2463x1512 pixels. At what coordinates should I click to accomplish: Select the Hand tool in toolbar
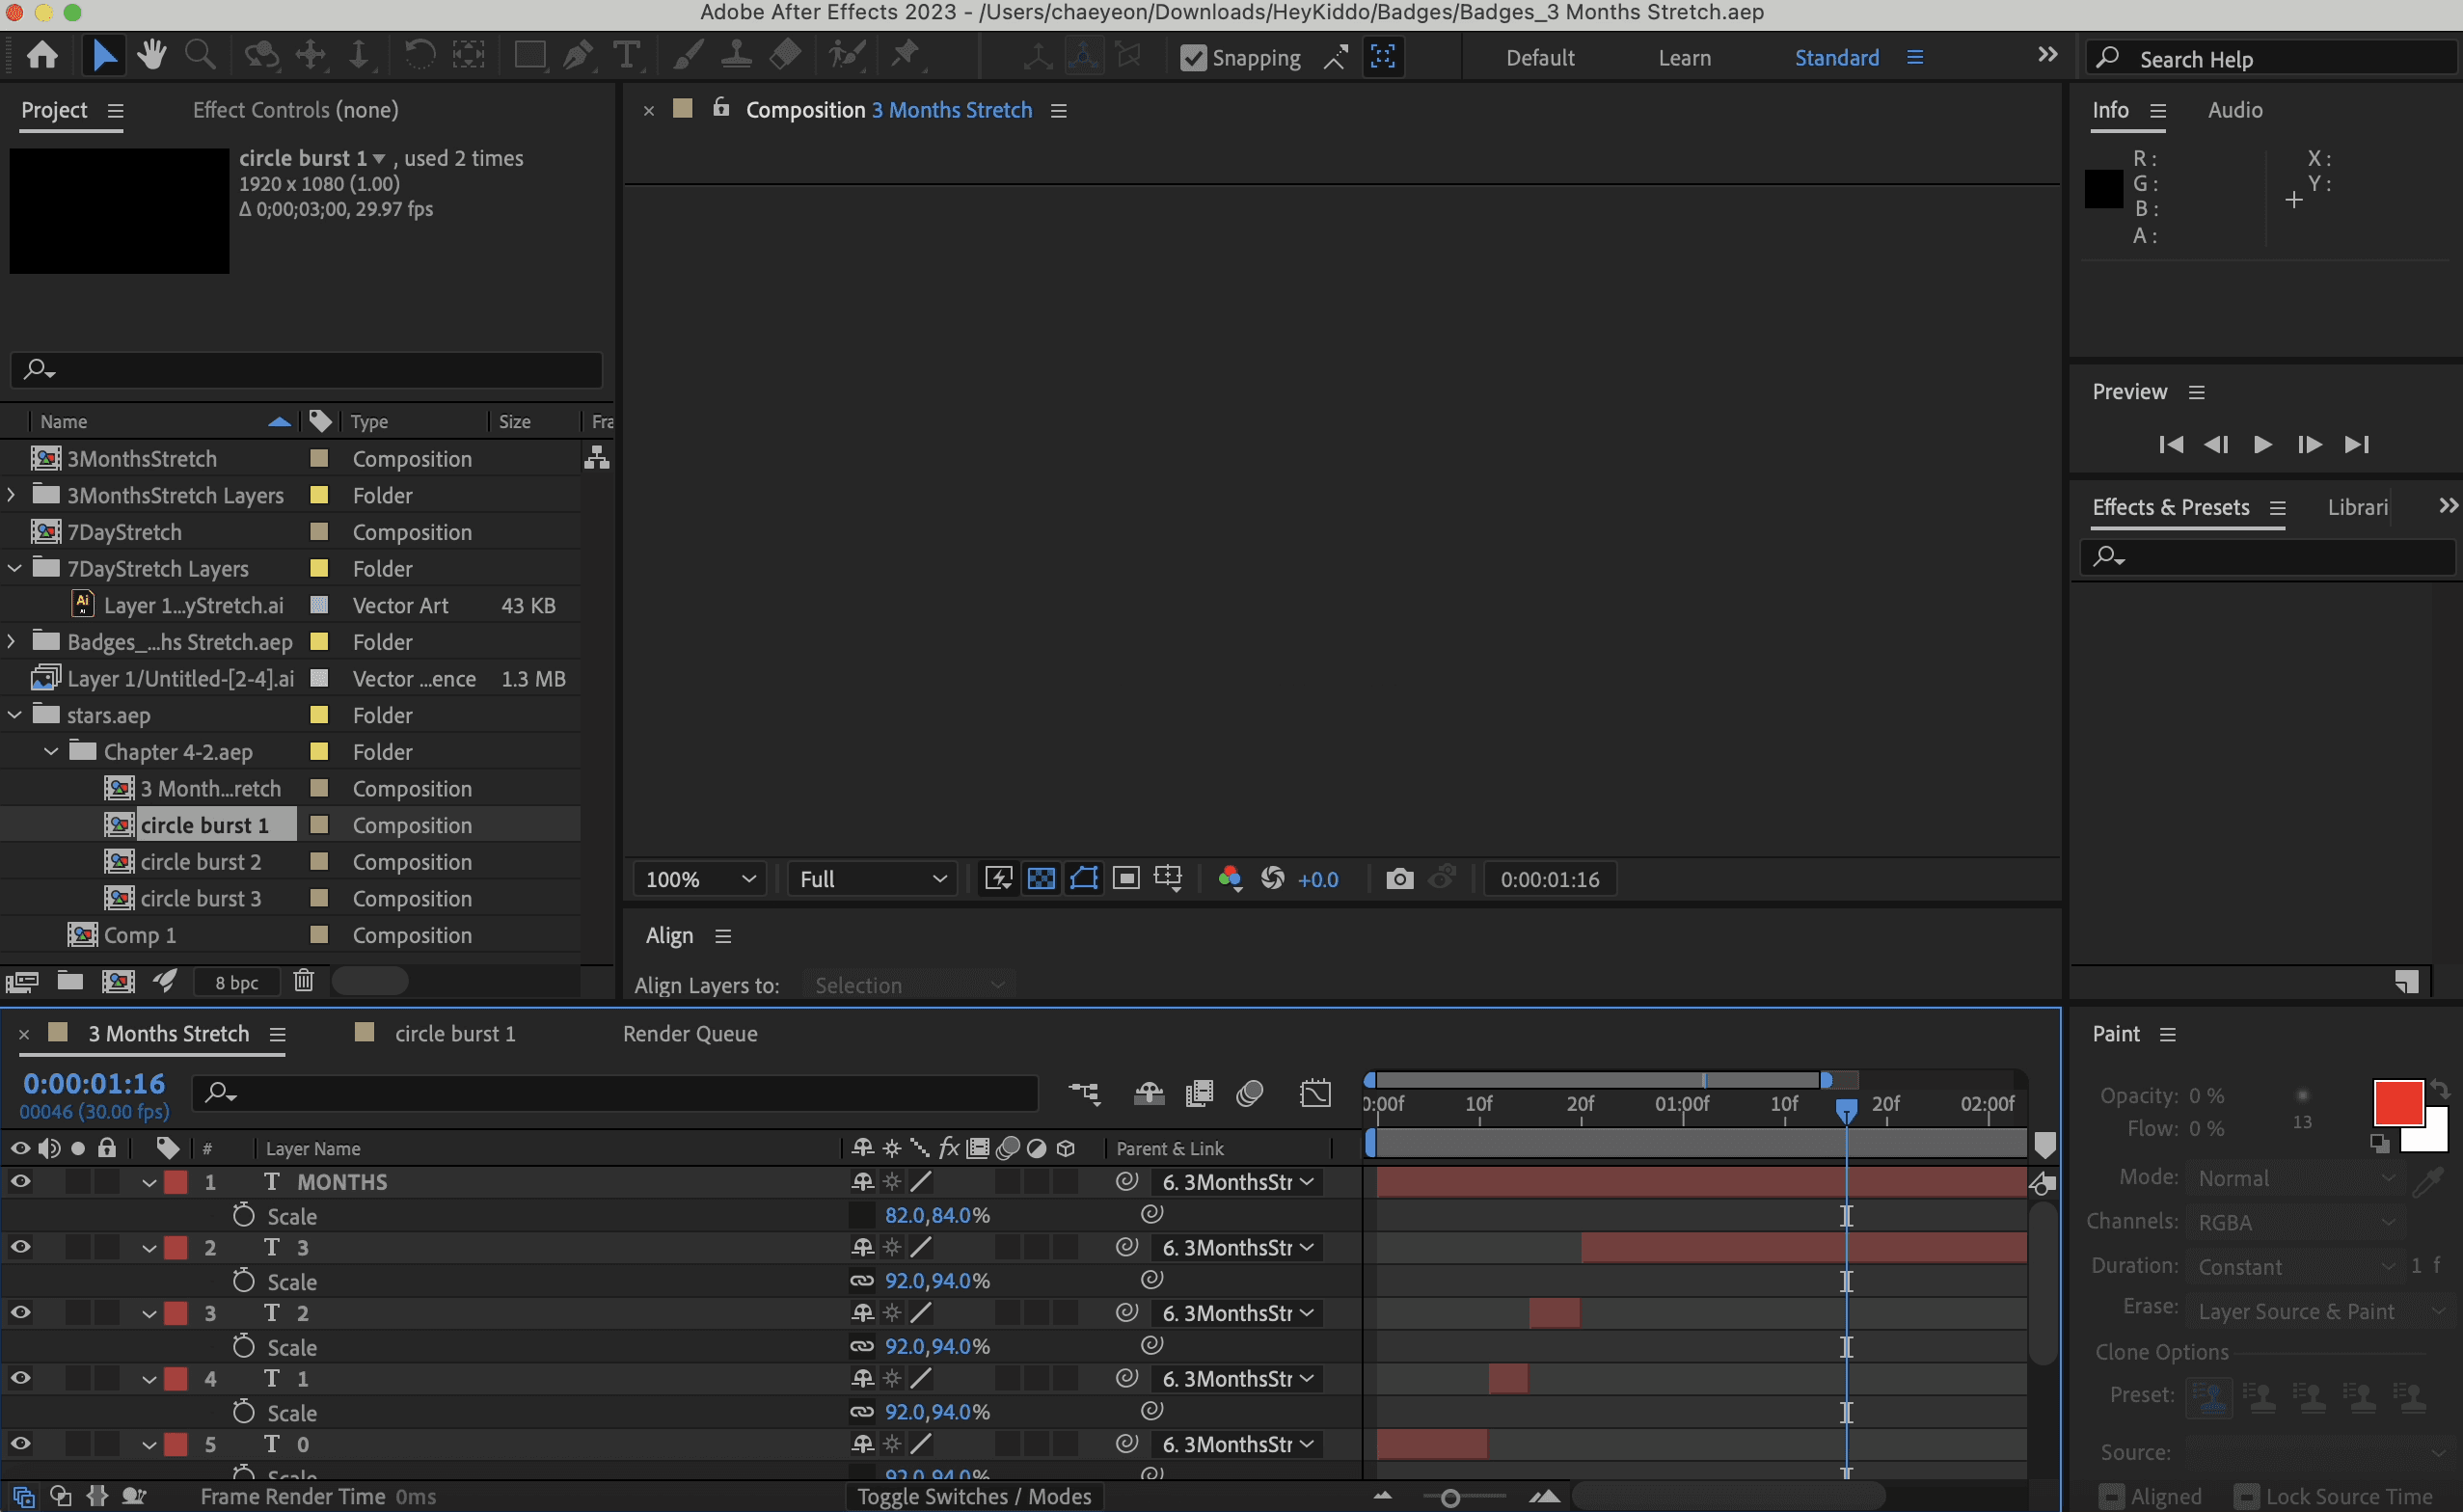tap(152, 55)
